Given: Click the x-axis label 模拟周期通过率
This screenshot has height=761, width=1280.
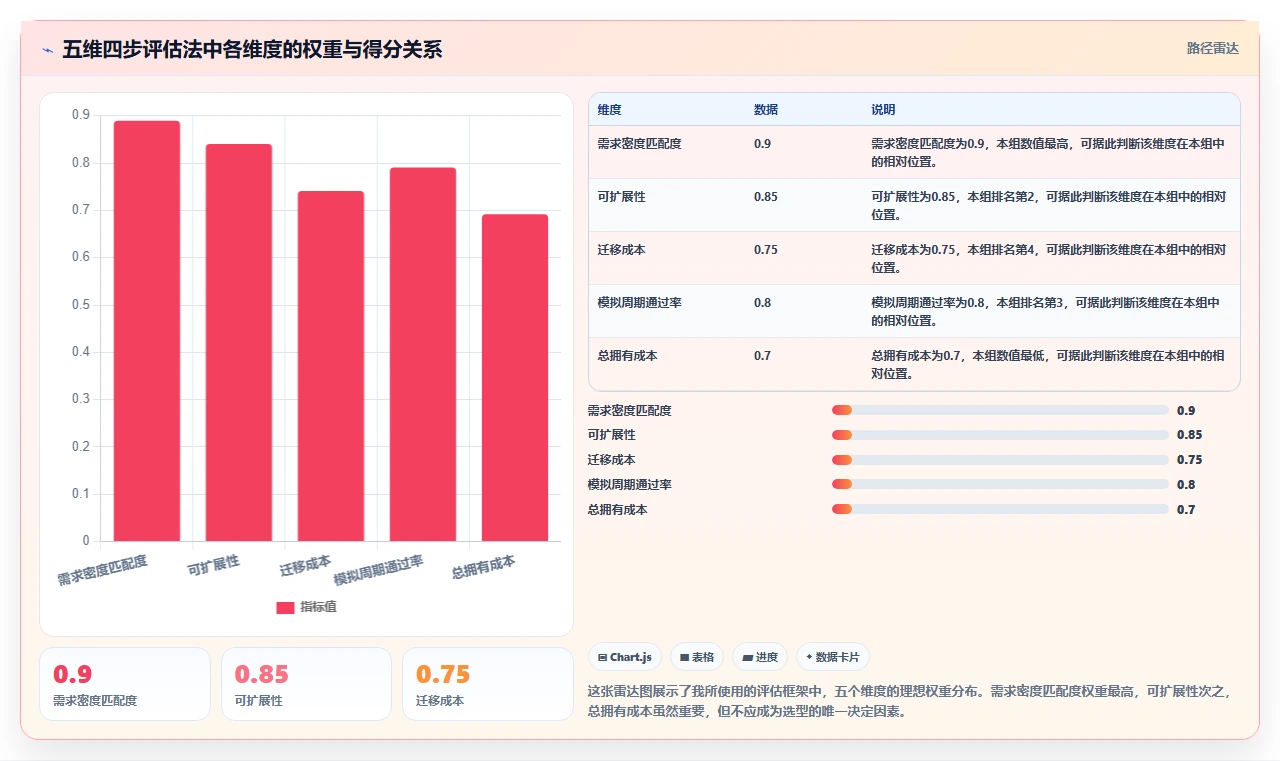Looking at the screenshot, I should pyautogui.click(x=379, y=571).
